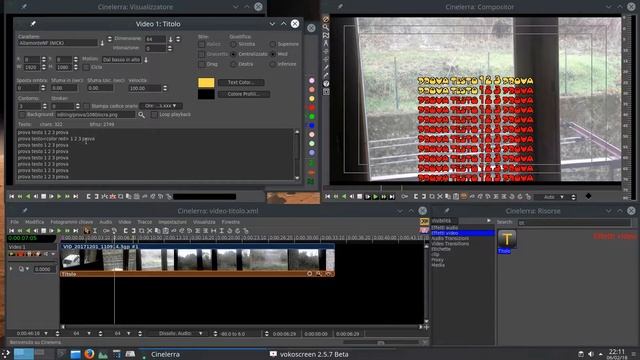Enable the Drag checkbox
This screenshot has width=640, height=360.
click(x=202, y=64)
